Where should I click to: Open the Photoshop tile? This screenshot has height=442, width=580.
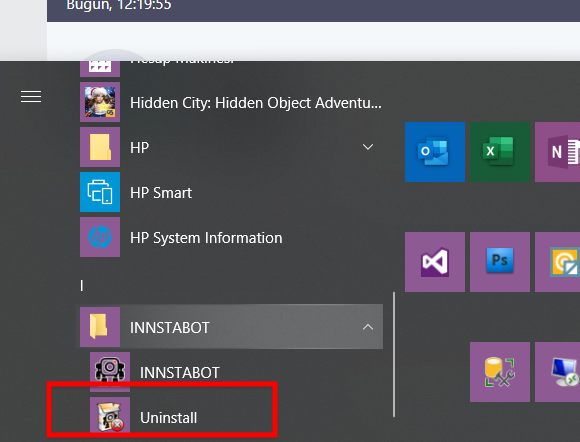pyautogui.click(x=500, y=262)
